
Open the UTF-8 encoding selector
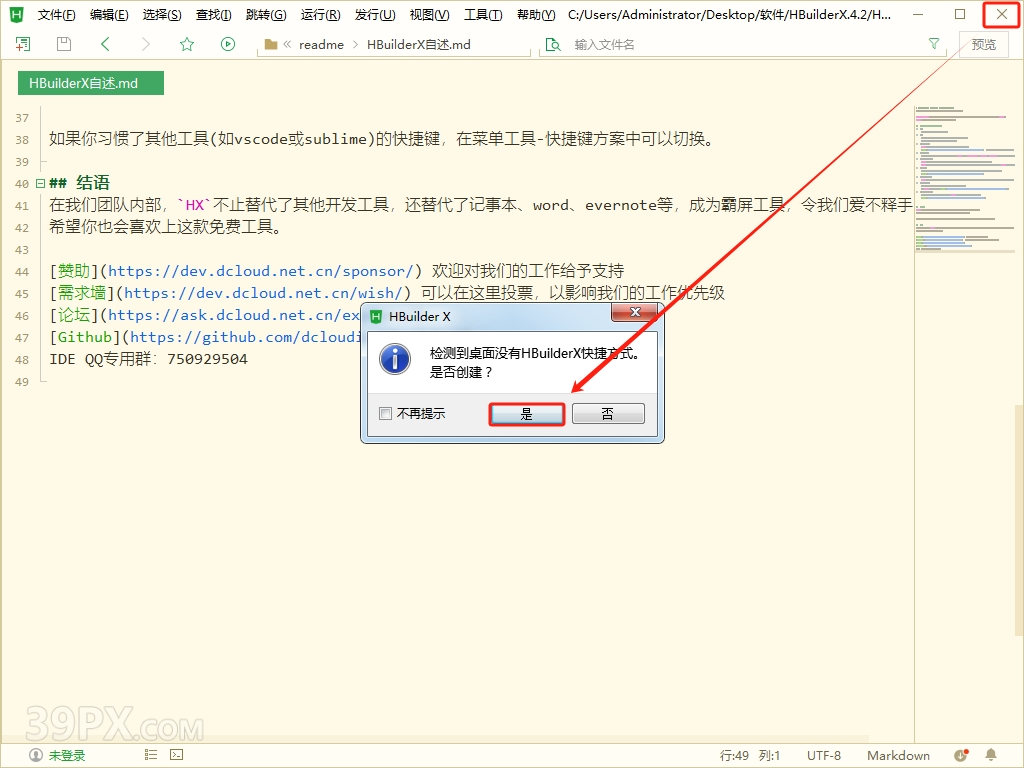[x=824, y=756]
